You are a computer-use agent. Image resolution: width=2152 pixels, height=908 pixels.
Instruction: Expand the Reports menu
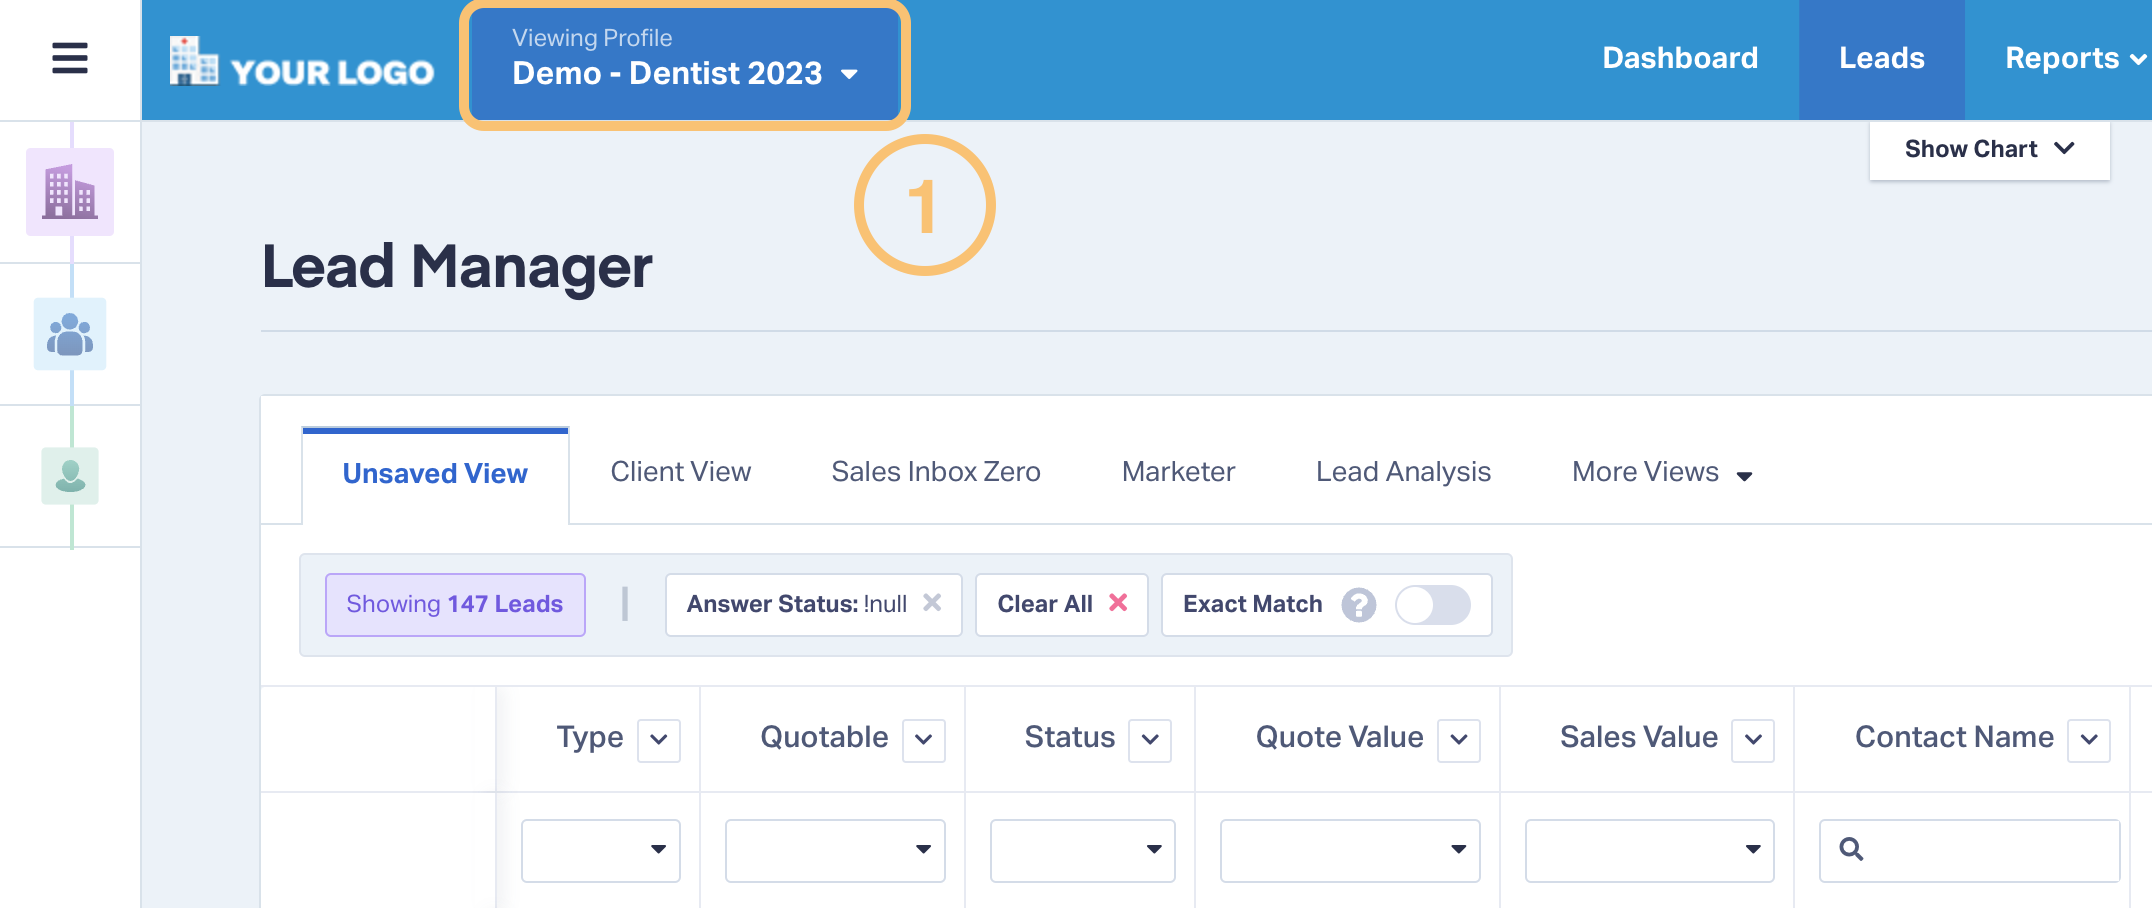pos(2075,58)
